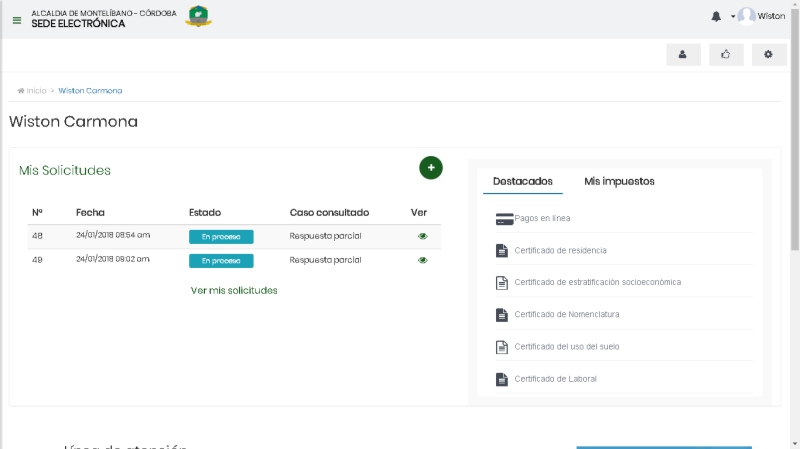The height and width of the screenshot is (449, 800).
Task: Select the Destacados tab
Action: (523, 181)
